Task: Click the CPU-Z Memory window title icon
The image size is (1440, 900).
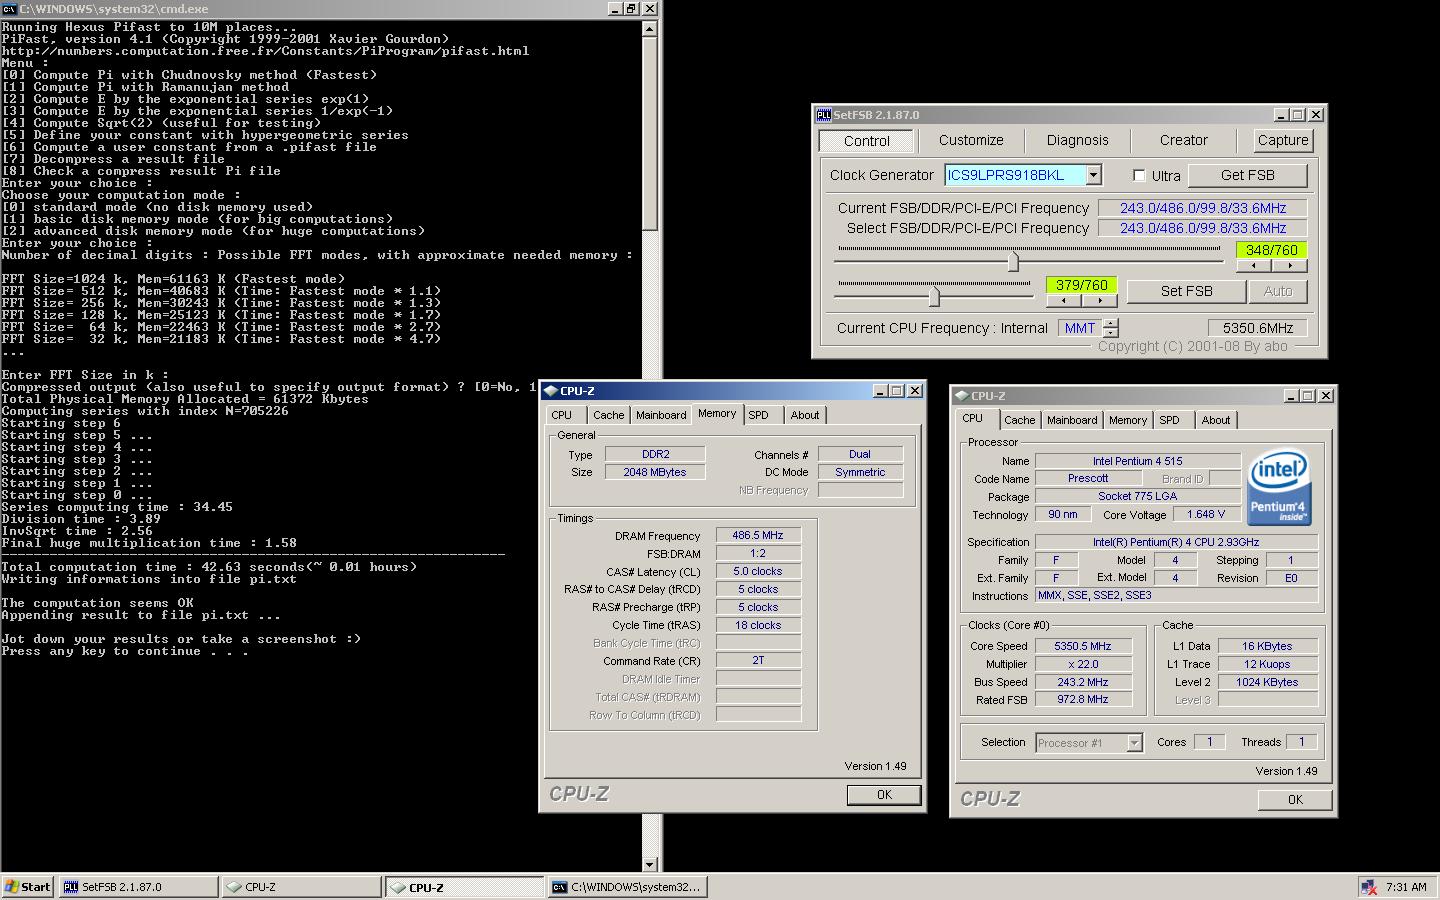Action: pyautogui.click(x=550, y=391)
